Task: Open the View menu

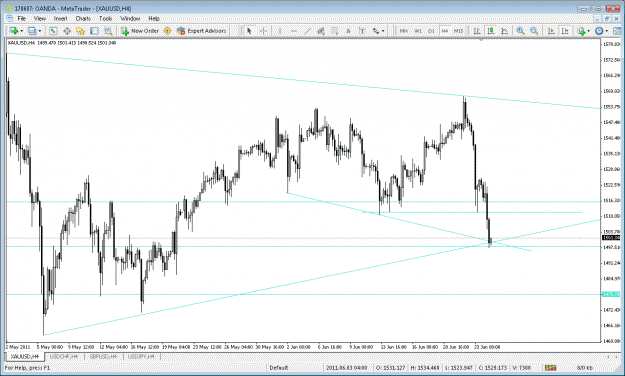Action: (39, 18)
